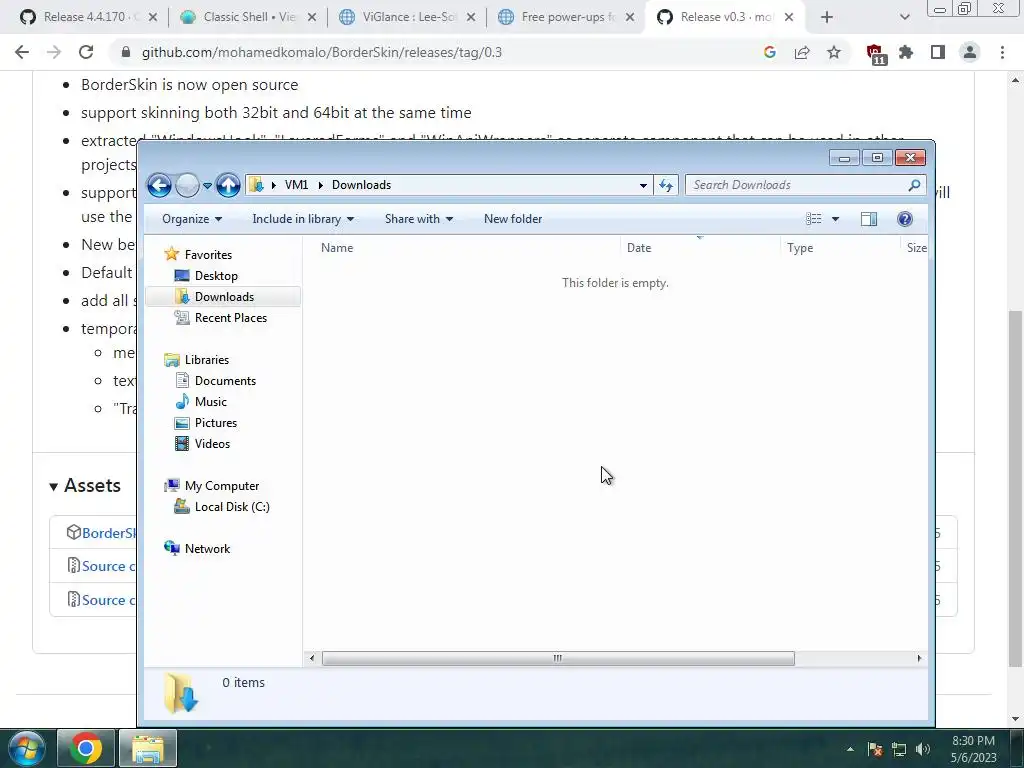This screenshot has width=1024, height=768.
Task: Click Explorer's forward navigation arrow
Action: pos(187,185)
